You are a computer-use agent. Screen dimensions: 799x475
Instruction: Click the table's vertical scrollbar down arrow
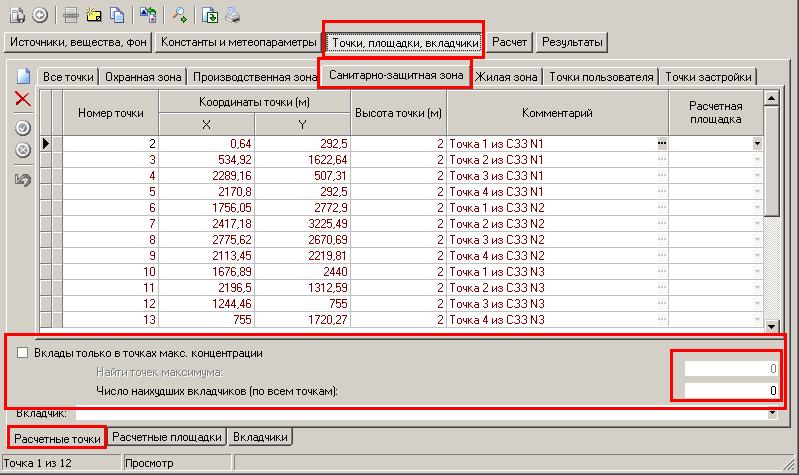[771, 326]
